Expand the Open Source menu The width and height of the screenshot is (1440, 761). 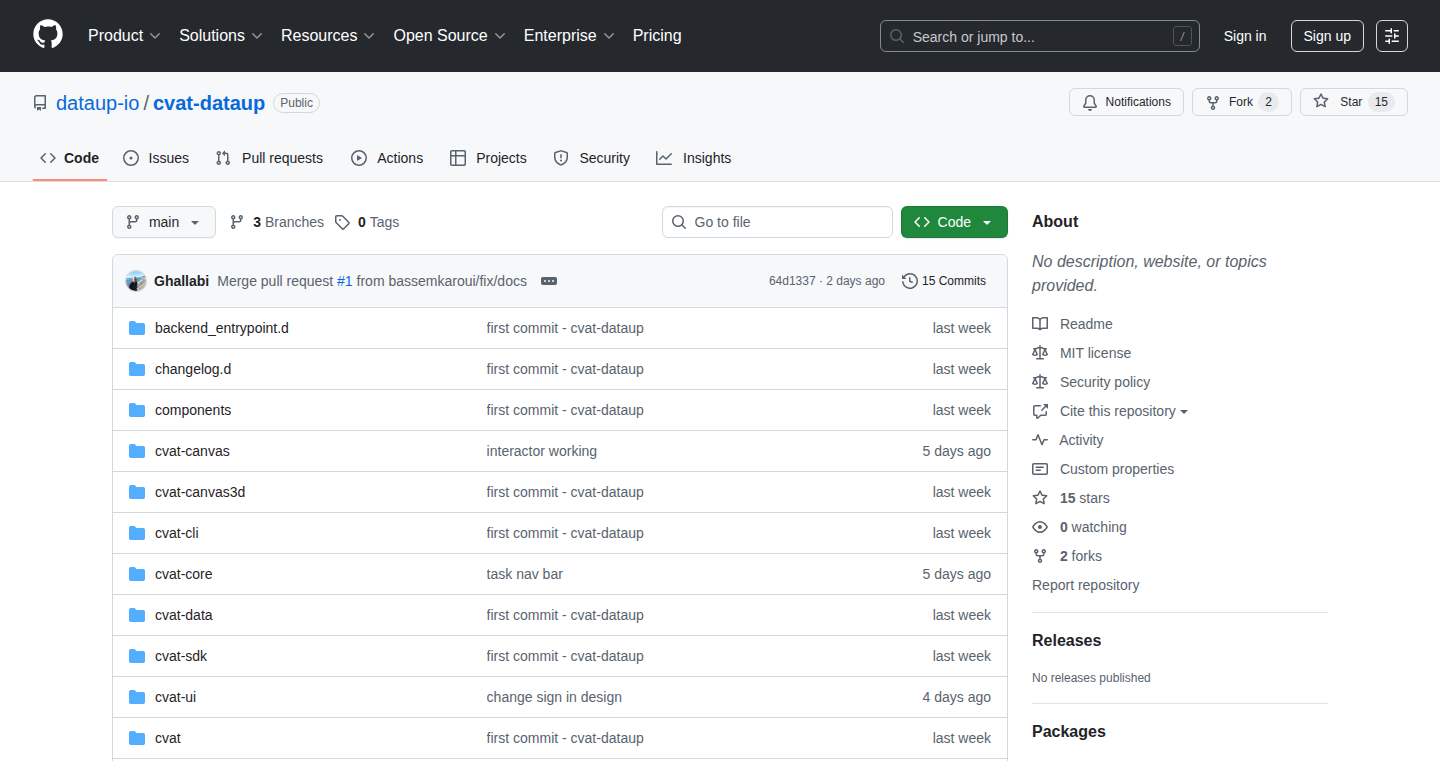coord(450,35)
